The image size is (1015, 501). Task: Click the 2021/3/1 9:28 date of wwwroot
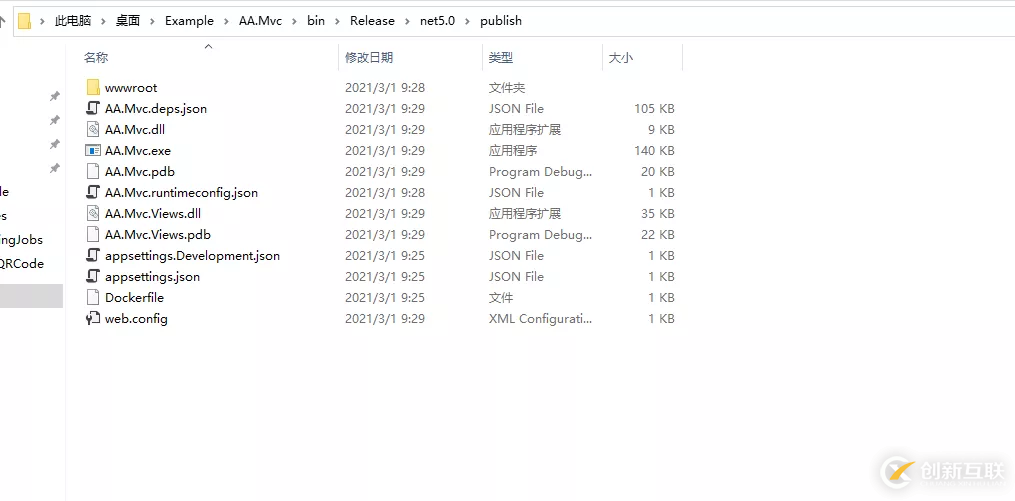pos(385,87)
